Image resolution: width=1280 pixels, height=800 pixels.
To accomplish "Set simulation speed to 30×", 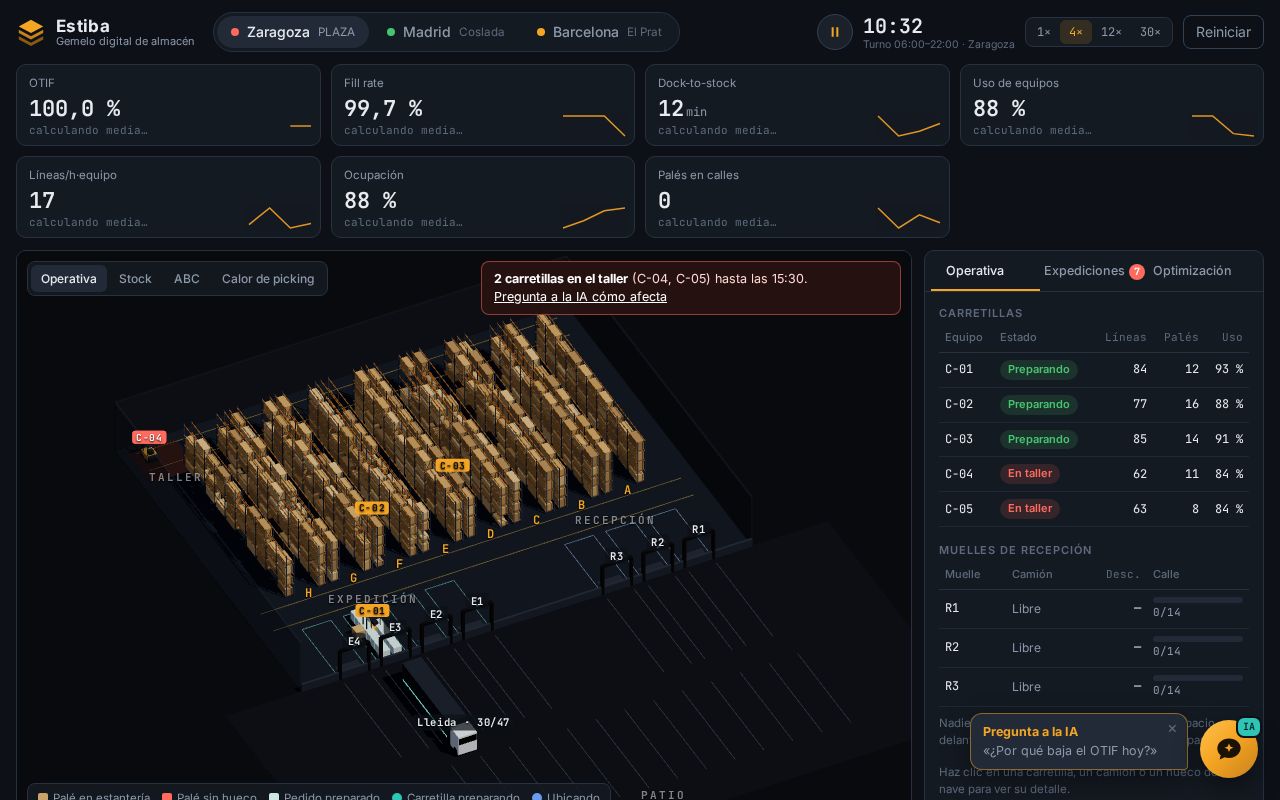I will (1150, 32).
